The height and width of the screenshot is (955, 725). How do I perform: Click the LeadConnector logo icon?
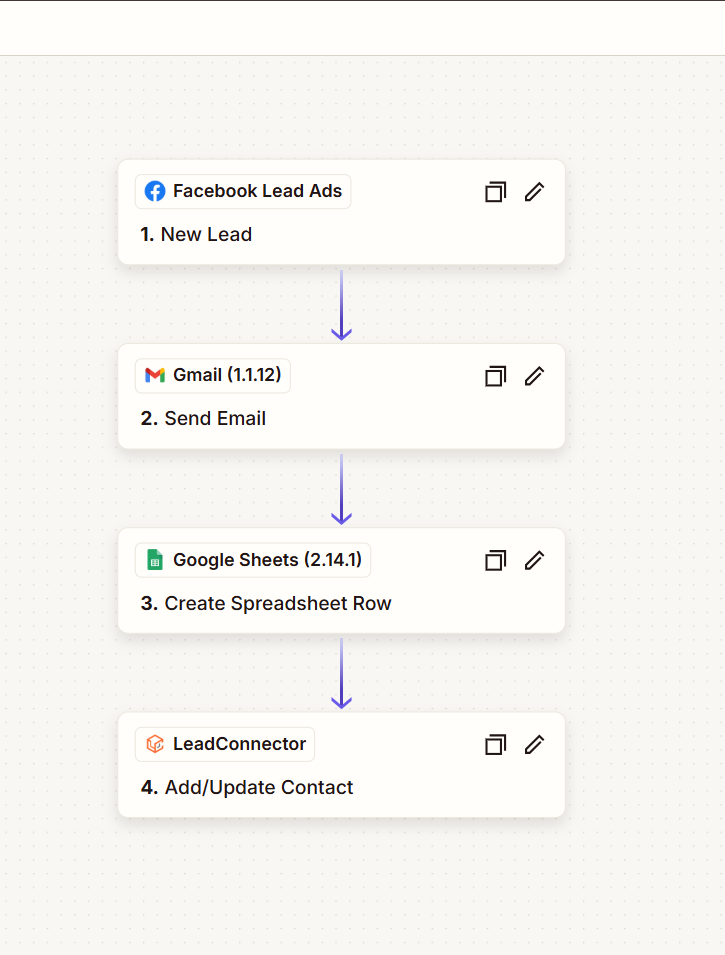pos(155,744)
